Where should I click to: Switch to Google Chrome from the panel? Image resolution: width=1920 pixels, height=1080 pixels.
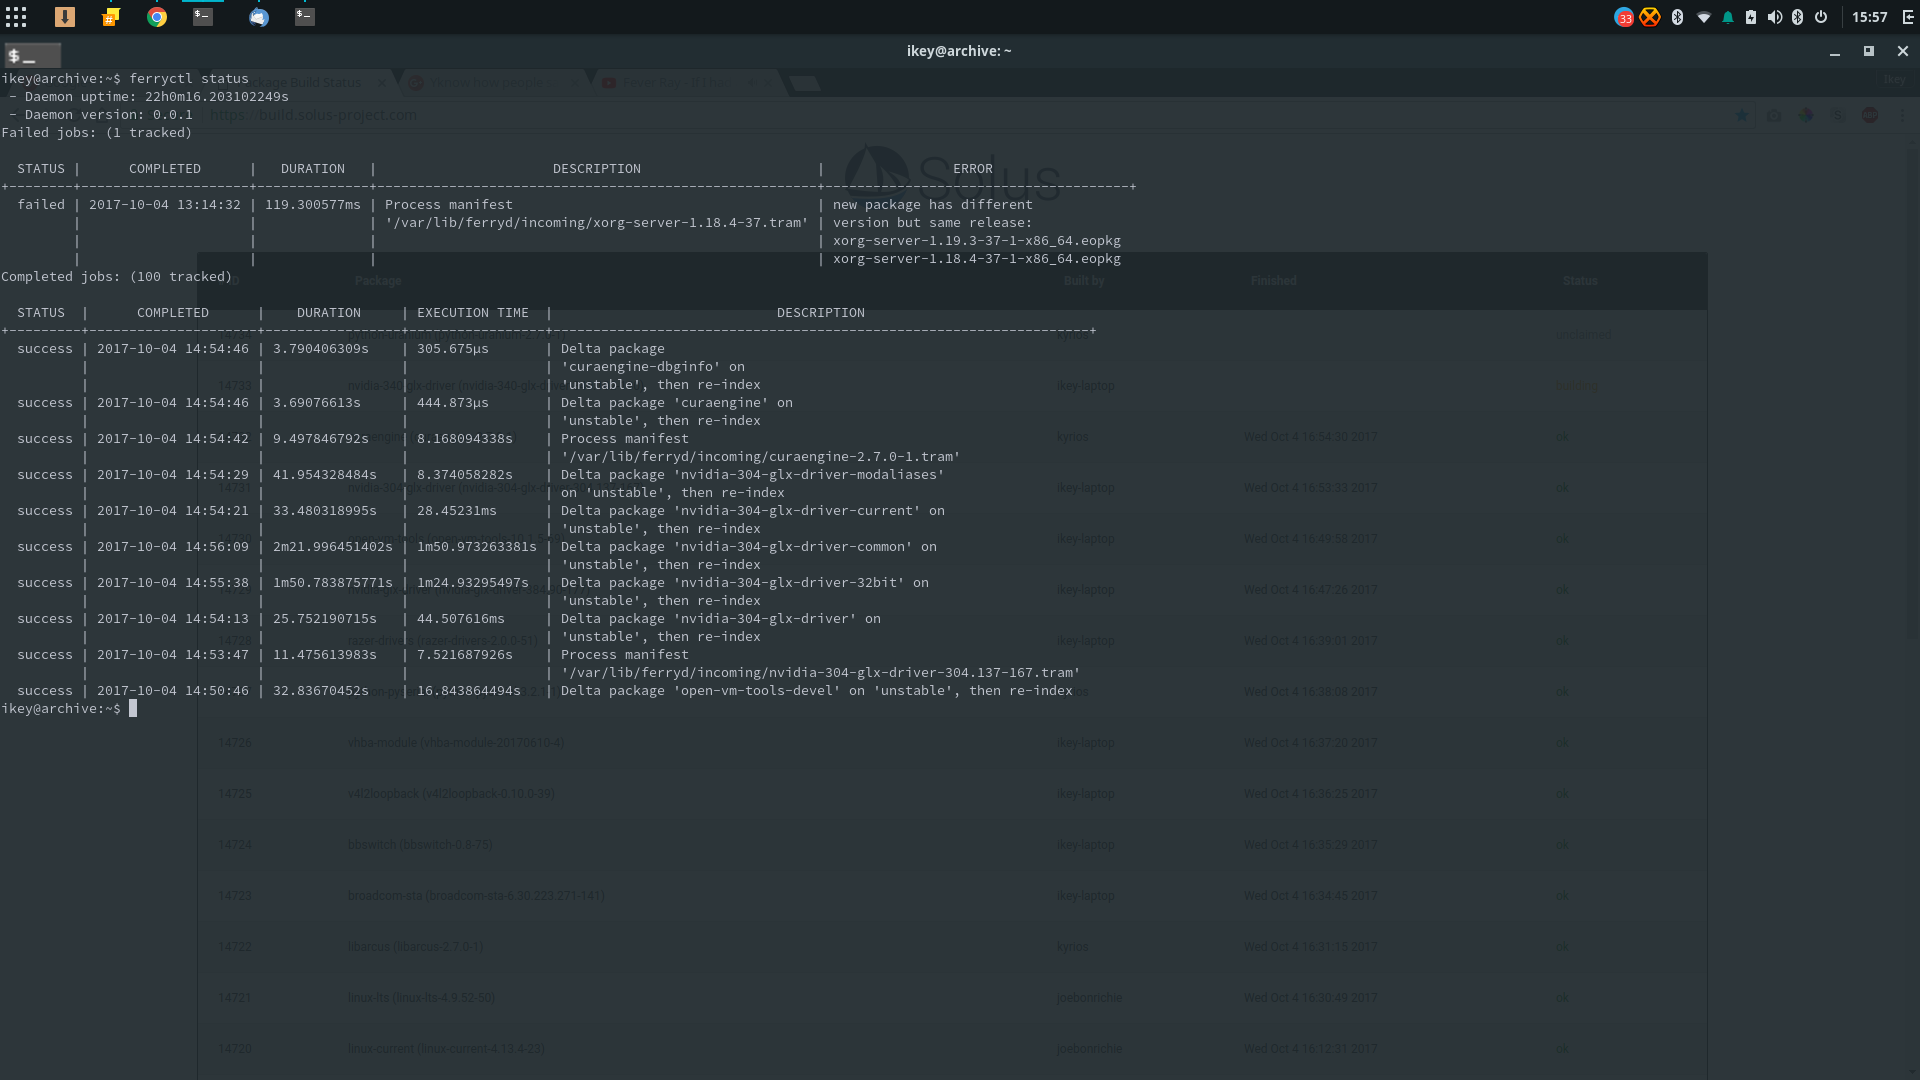click(157, 17)
